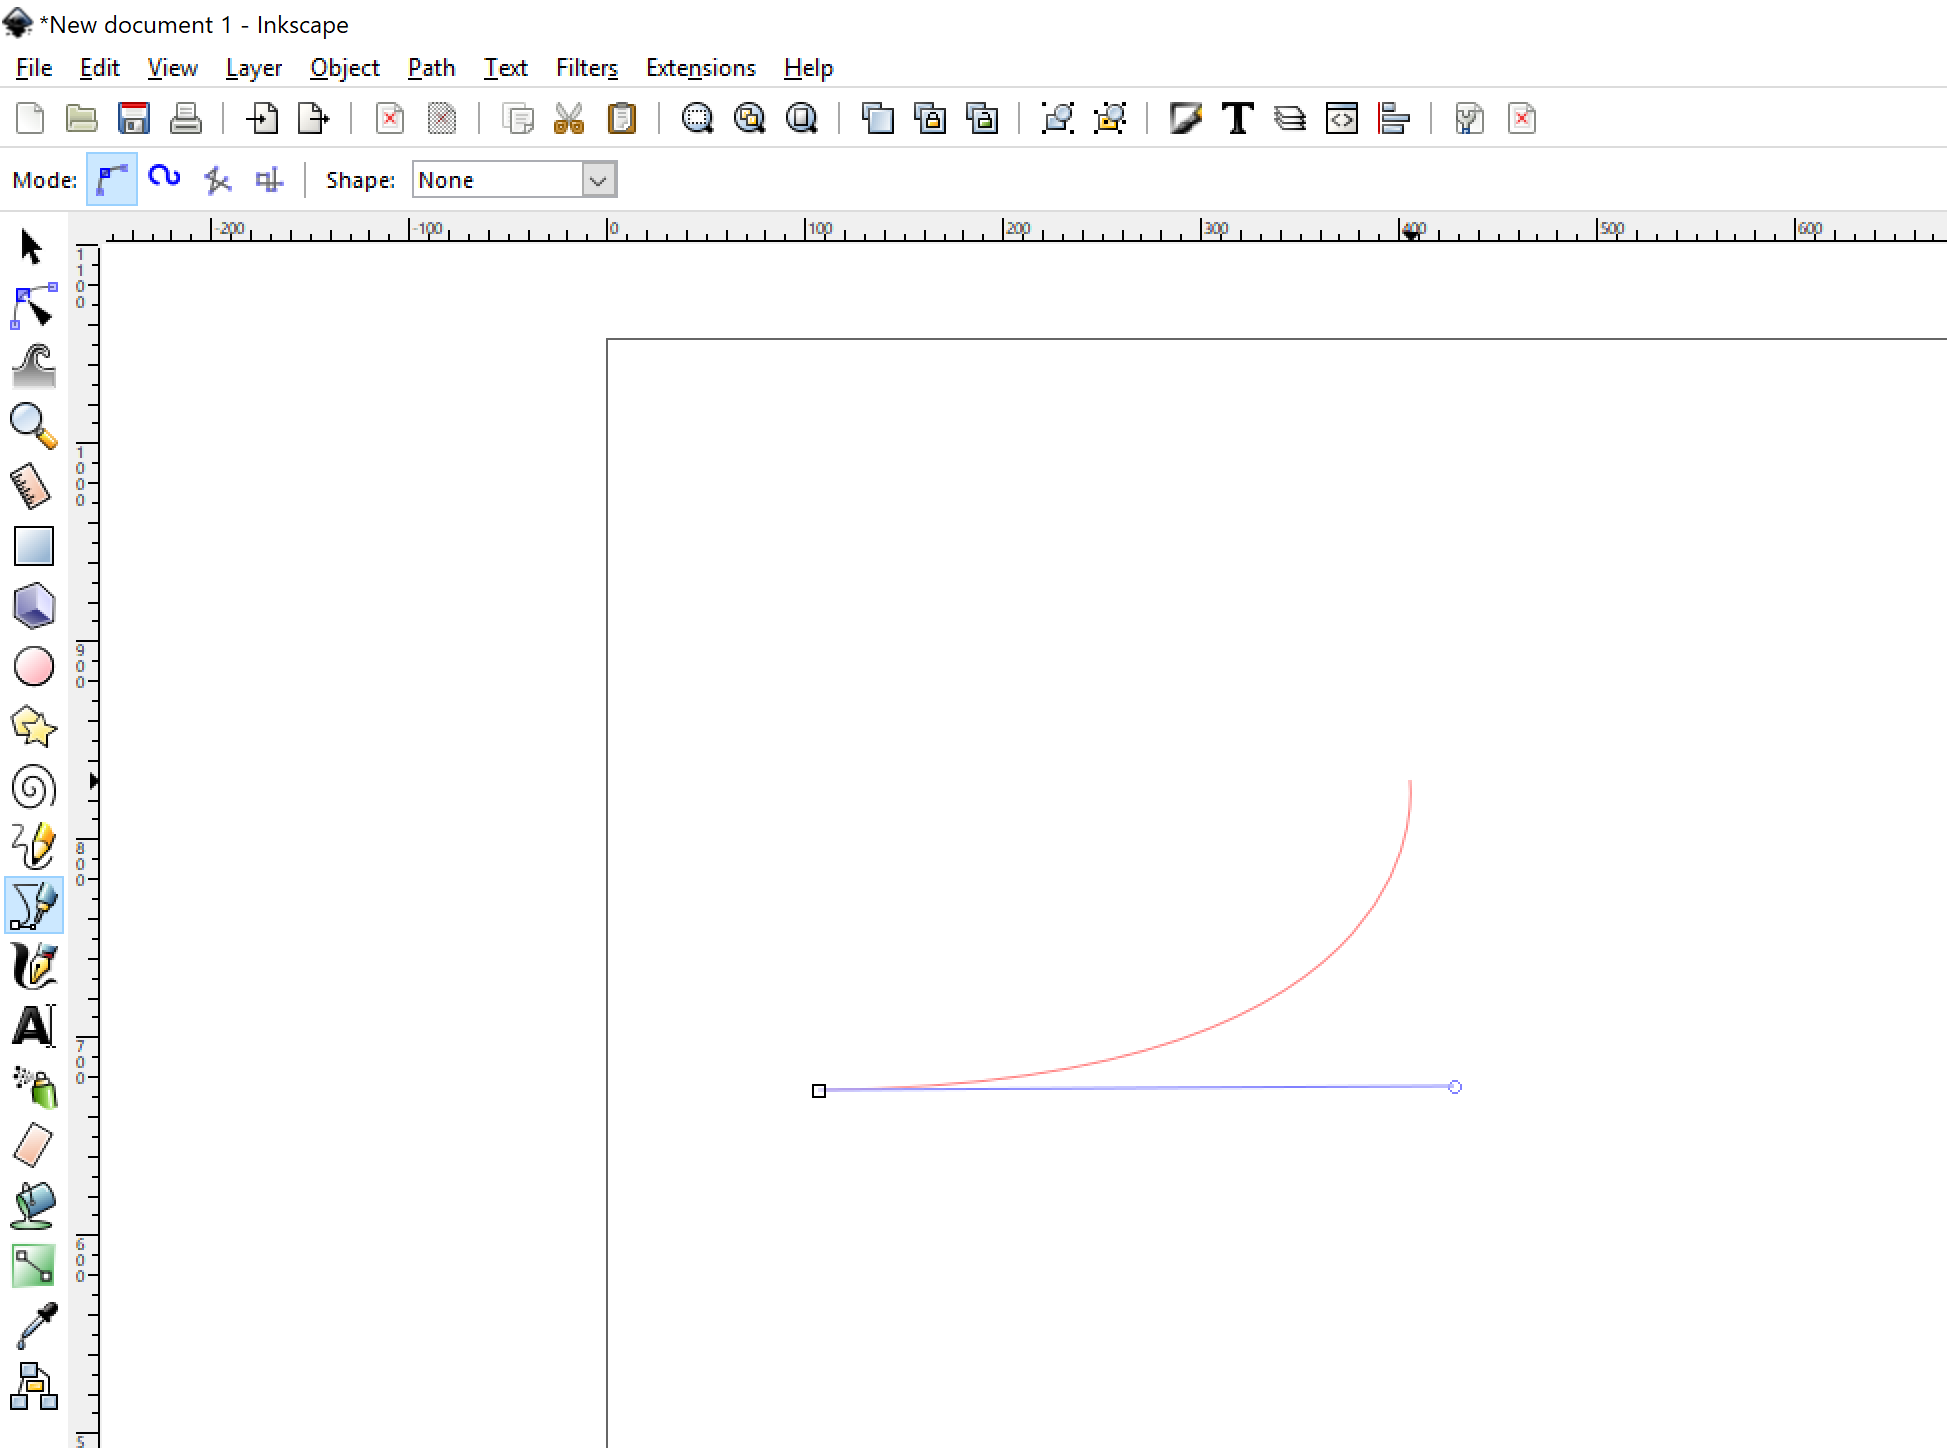Open the Text and Font dialog icon
Viewport: 1947px width, 1448px height.
1238,118
